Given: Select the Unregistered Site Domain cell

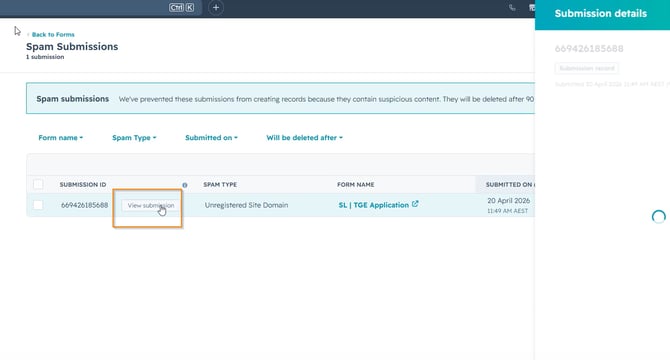Looking at the screenshot, I should click(x=246, y=205).
